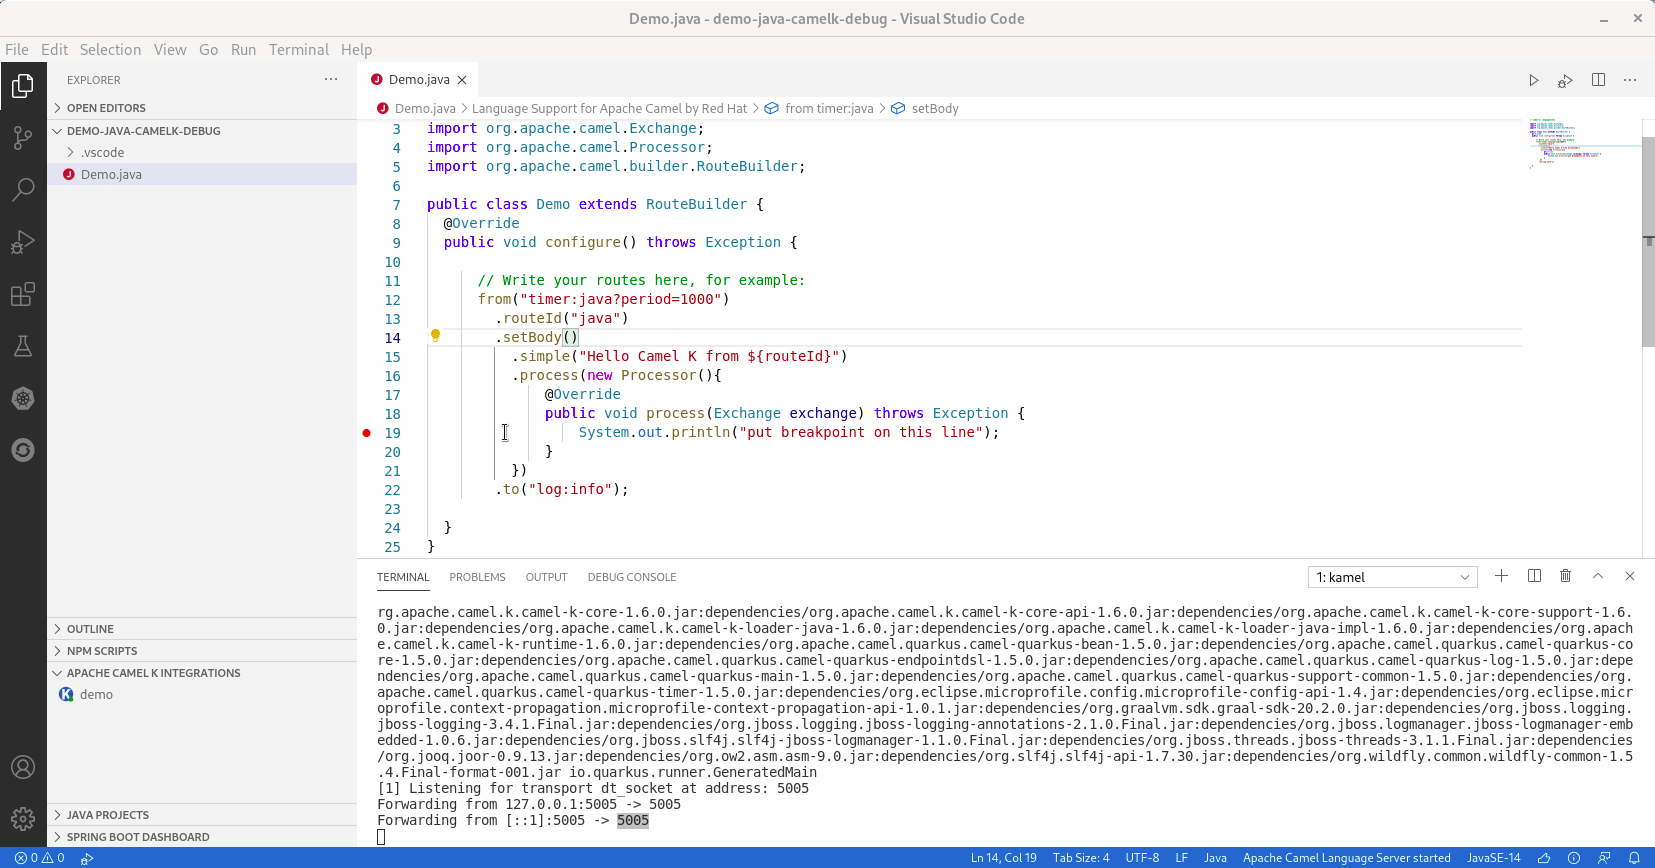Open the Run and Debug view
Screen dimensions: 1655x868
click(x=23, y=242)
